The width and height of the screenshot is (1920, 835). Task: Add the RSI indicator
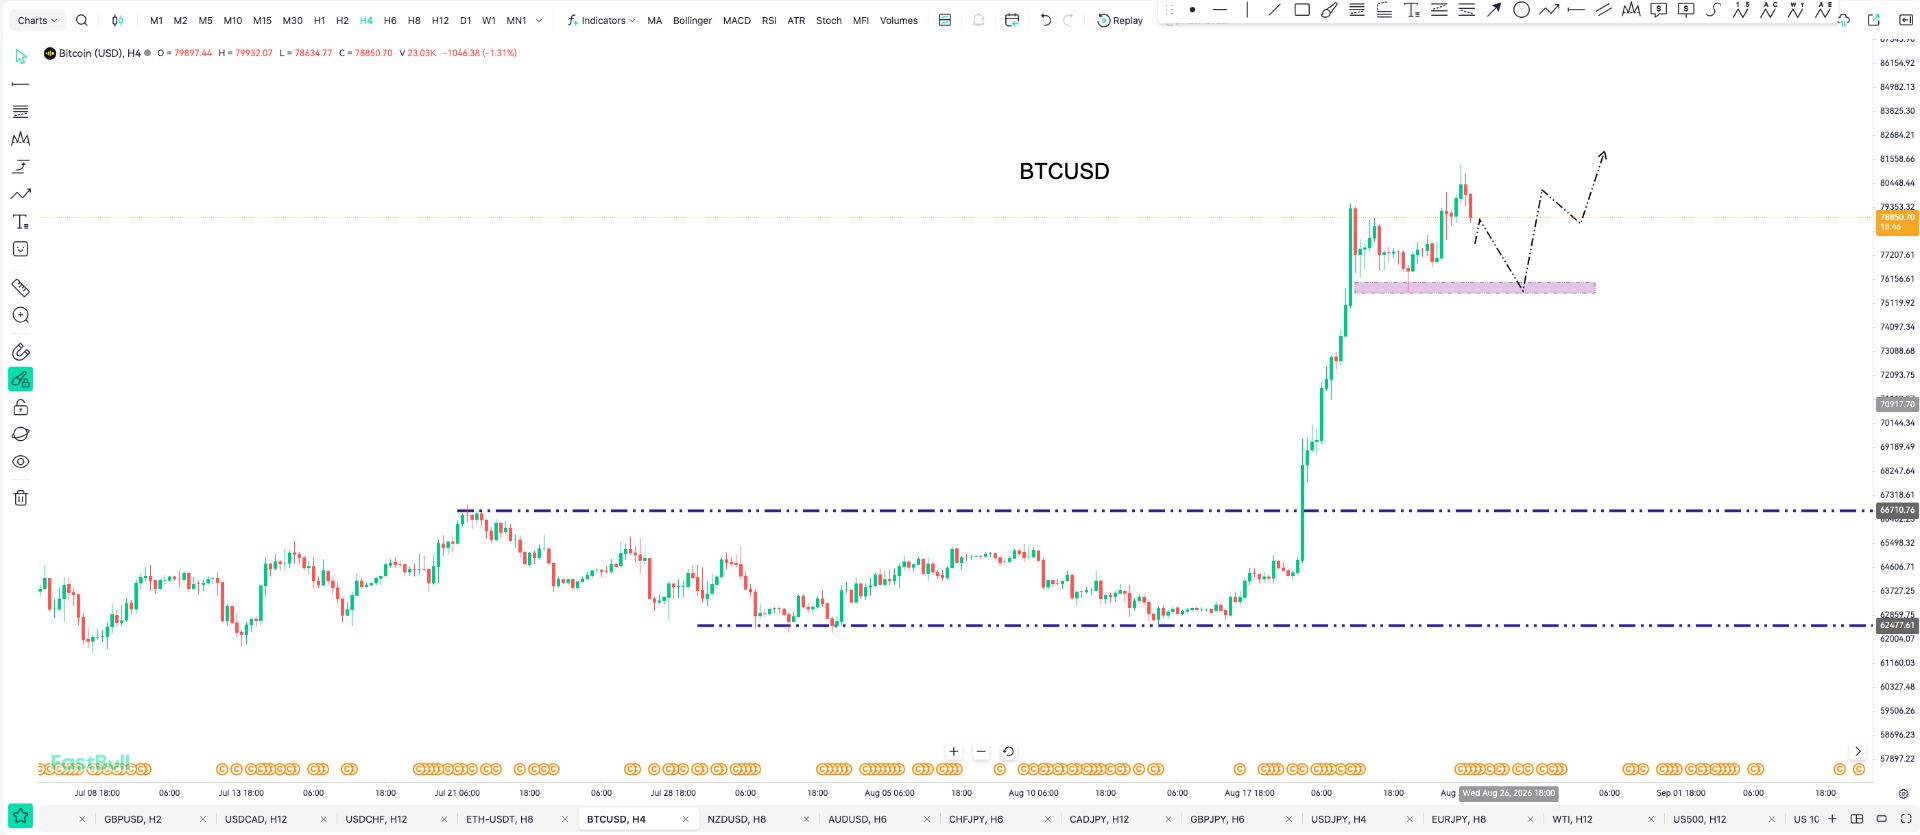pyautogui.click(x=769, y=20)
